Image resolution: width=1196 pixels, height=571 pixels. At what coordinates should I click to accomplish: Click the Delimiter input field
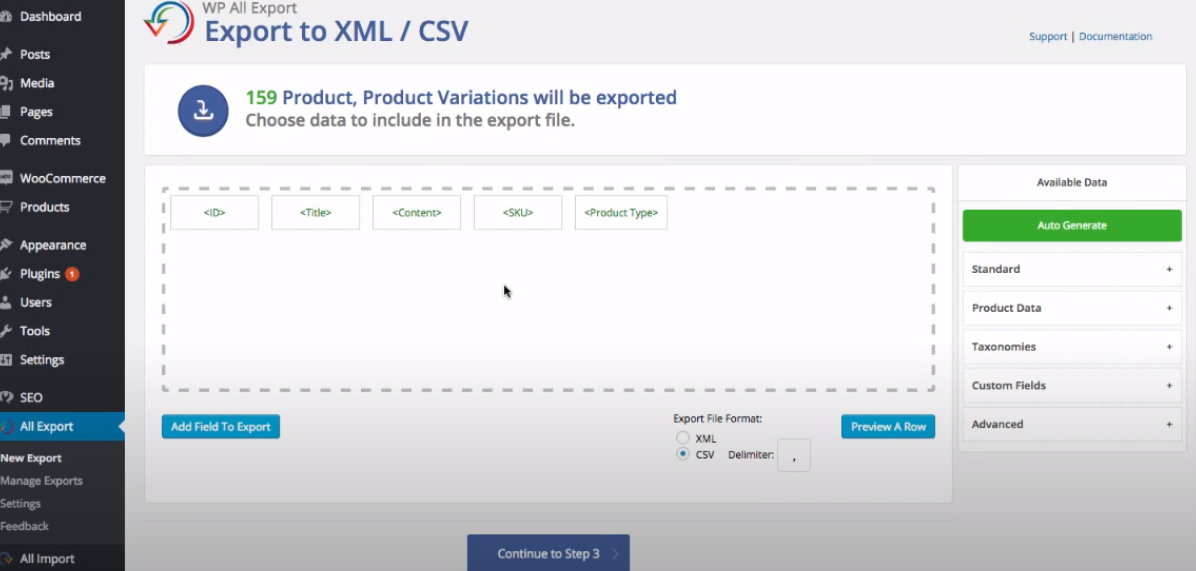pos(794,455)
